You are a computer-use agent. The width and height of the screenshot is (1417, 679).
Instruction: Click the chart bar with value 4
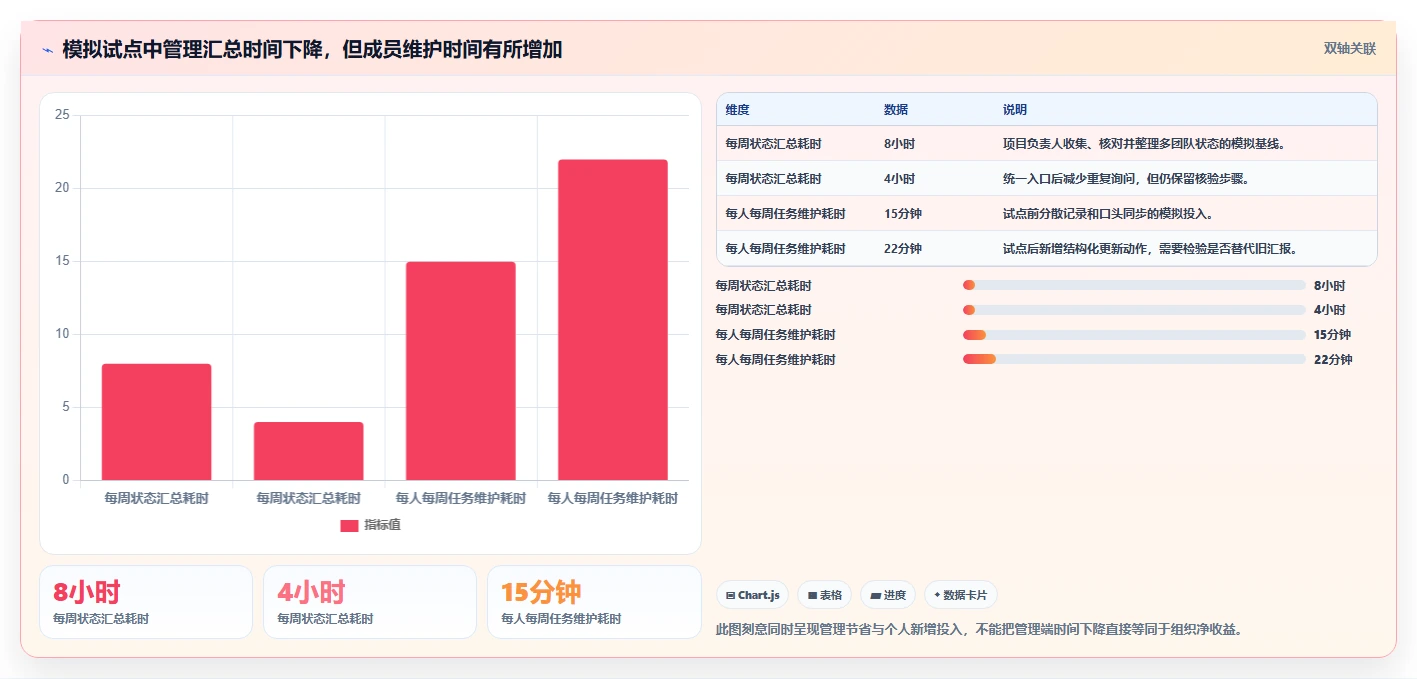tap(309, 451)
